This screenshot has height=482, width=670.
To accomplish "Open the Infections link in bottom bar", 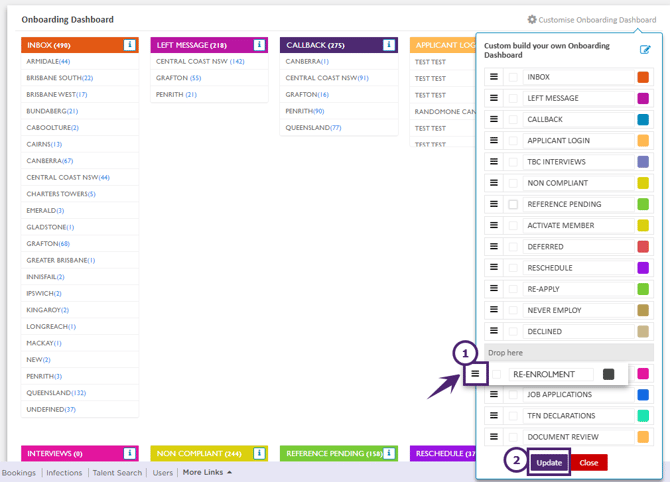I will [64, 473].
